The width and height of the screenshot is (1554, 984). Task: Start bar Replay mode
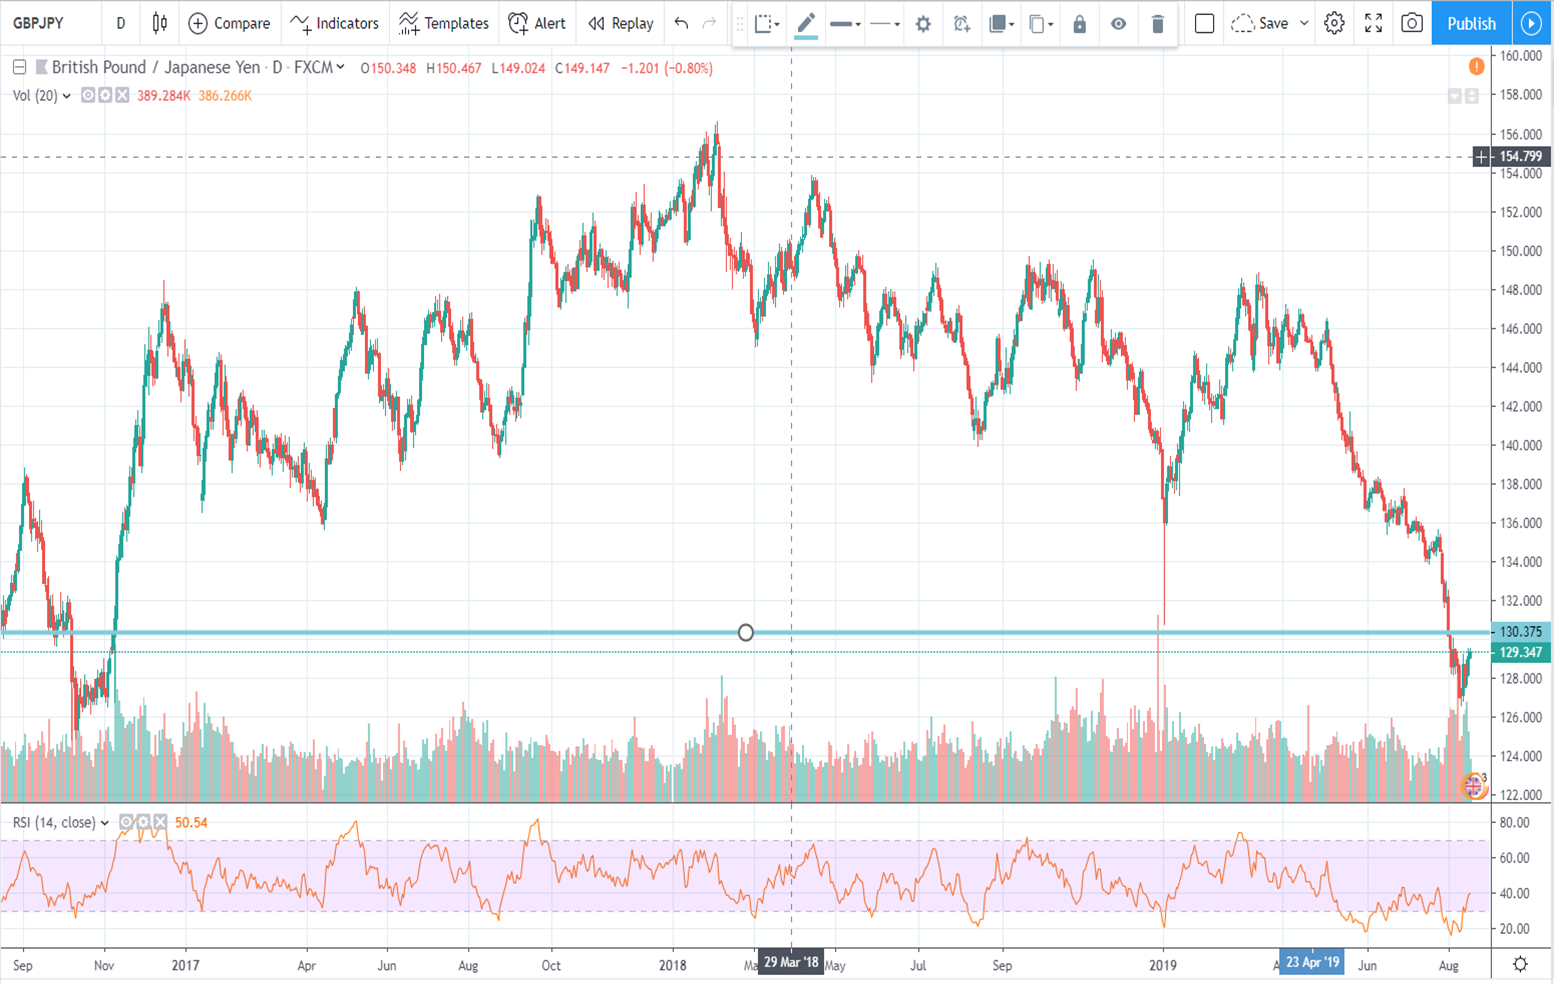(x=619, y=23)
